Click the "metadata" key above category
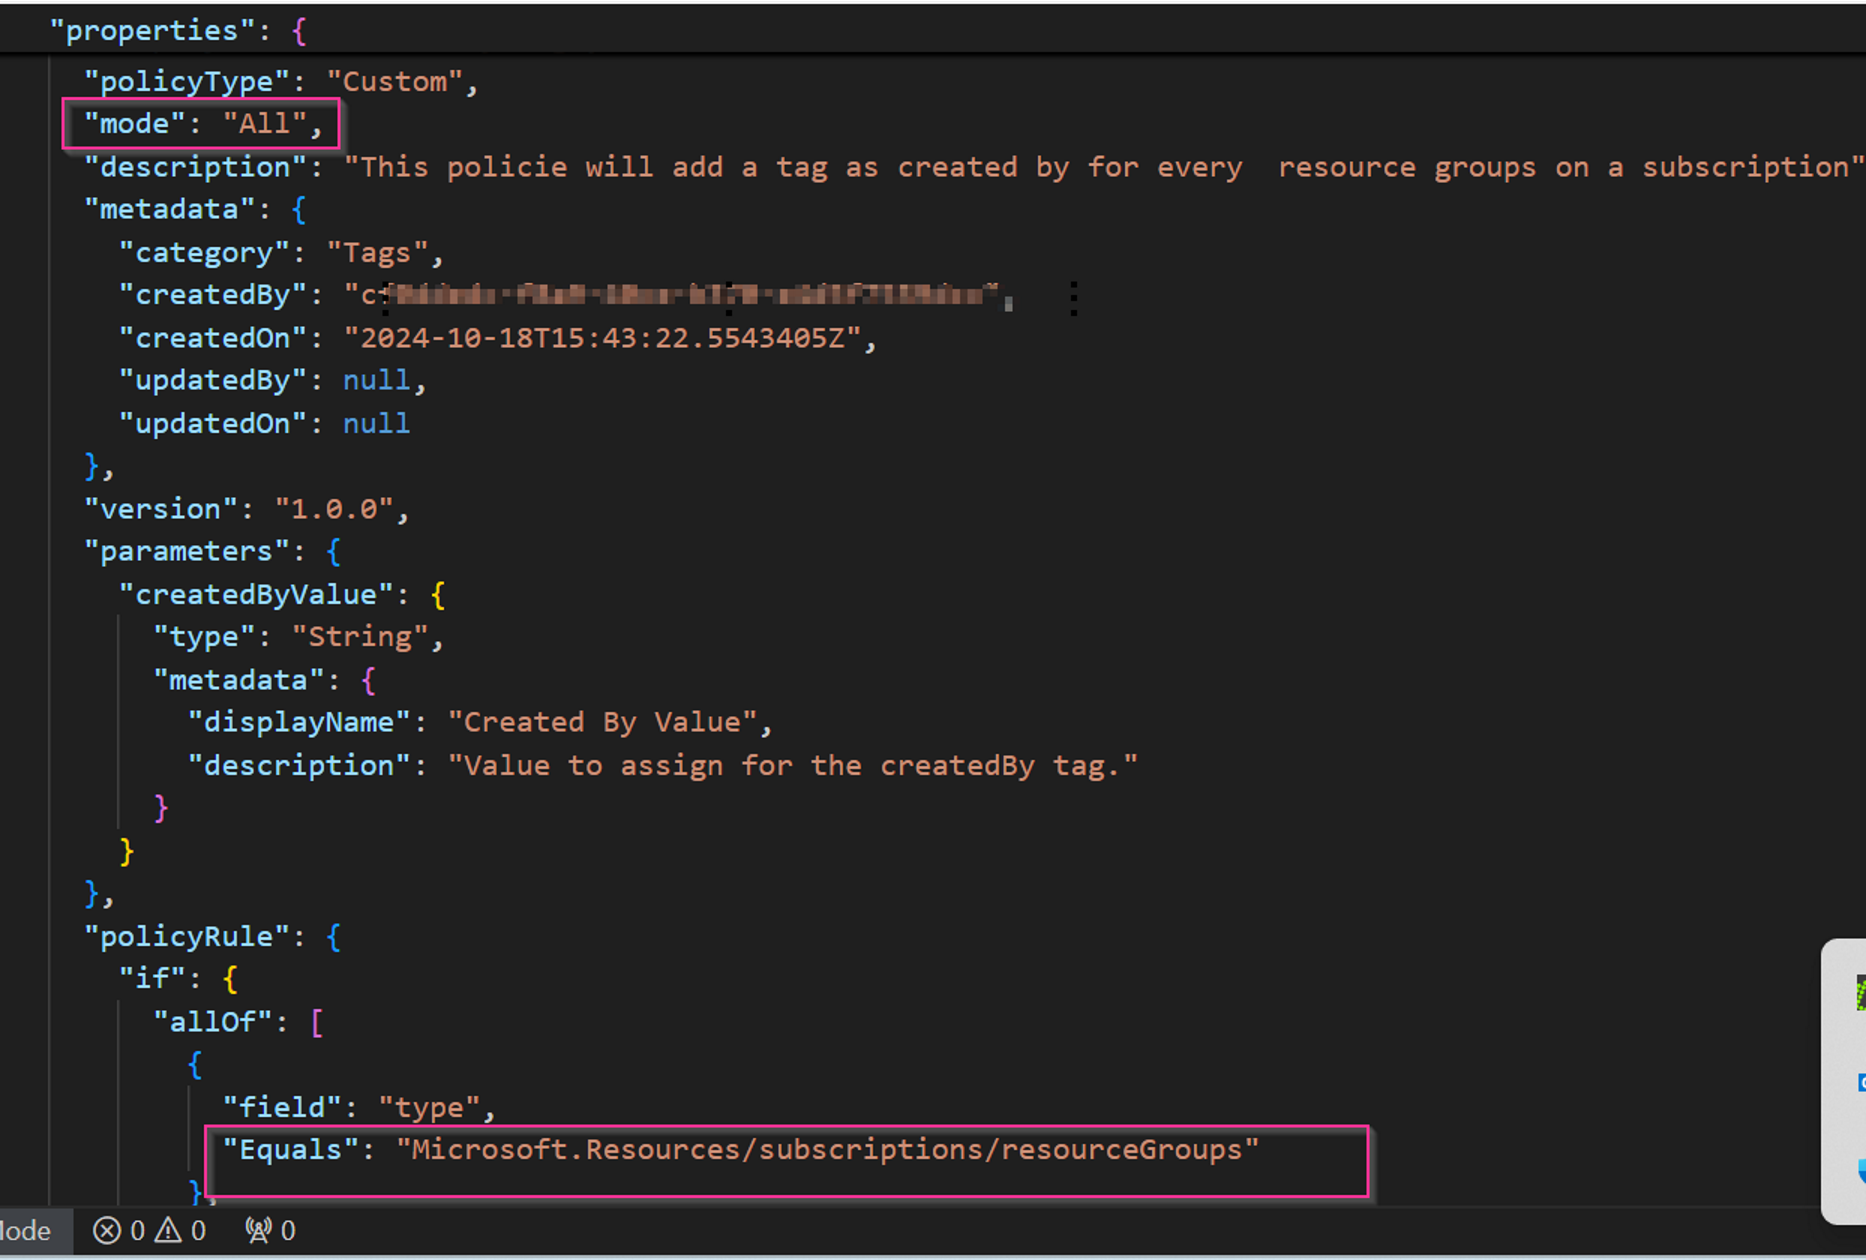 pos(170,209)
